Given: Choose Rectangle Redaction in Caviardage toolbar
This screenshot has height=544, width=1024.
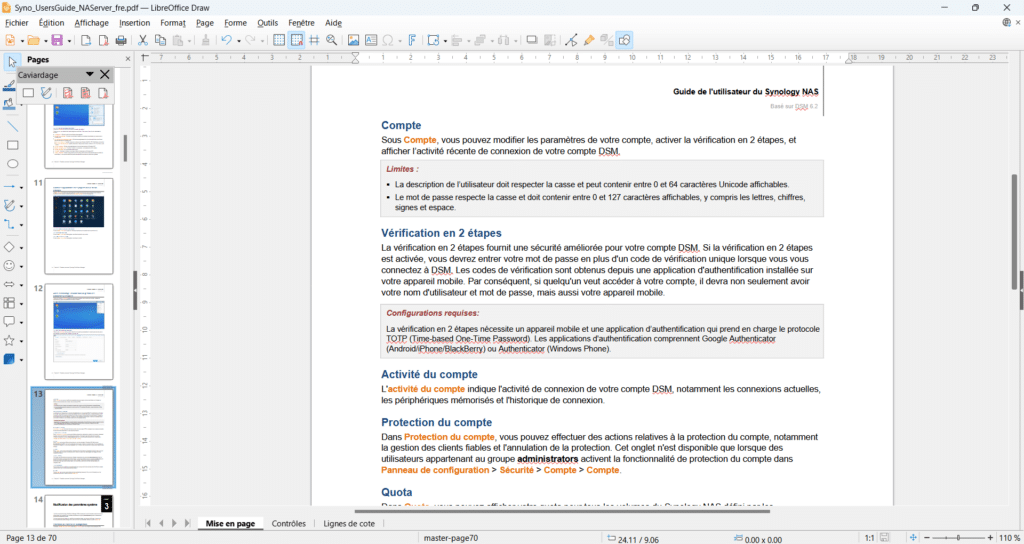Looking at the screenshot, I should [x=28, y=93].
